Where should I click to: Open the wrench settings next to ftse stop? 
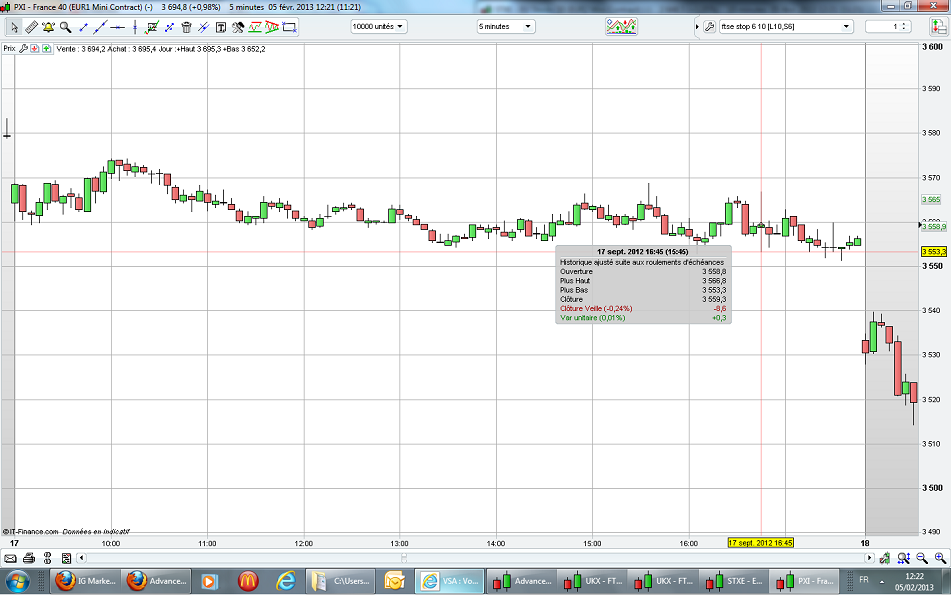(x=710, y=27)
